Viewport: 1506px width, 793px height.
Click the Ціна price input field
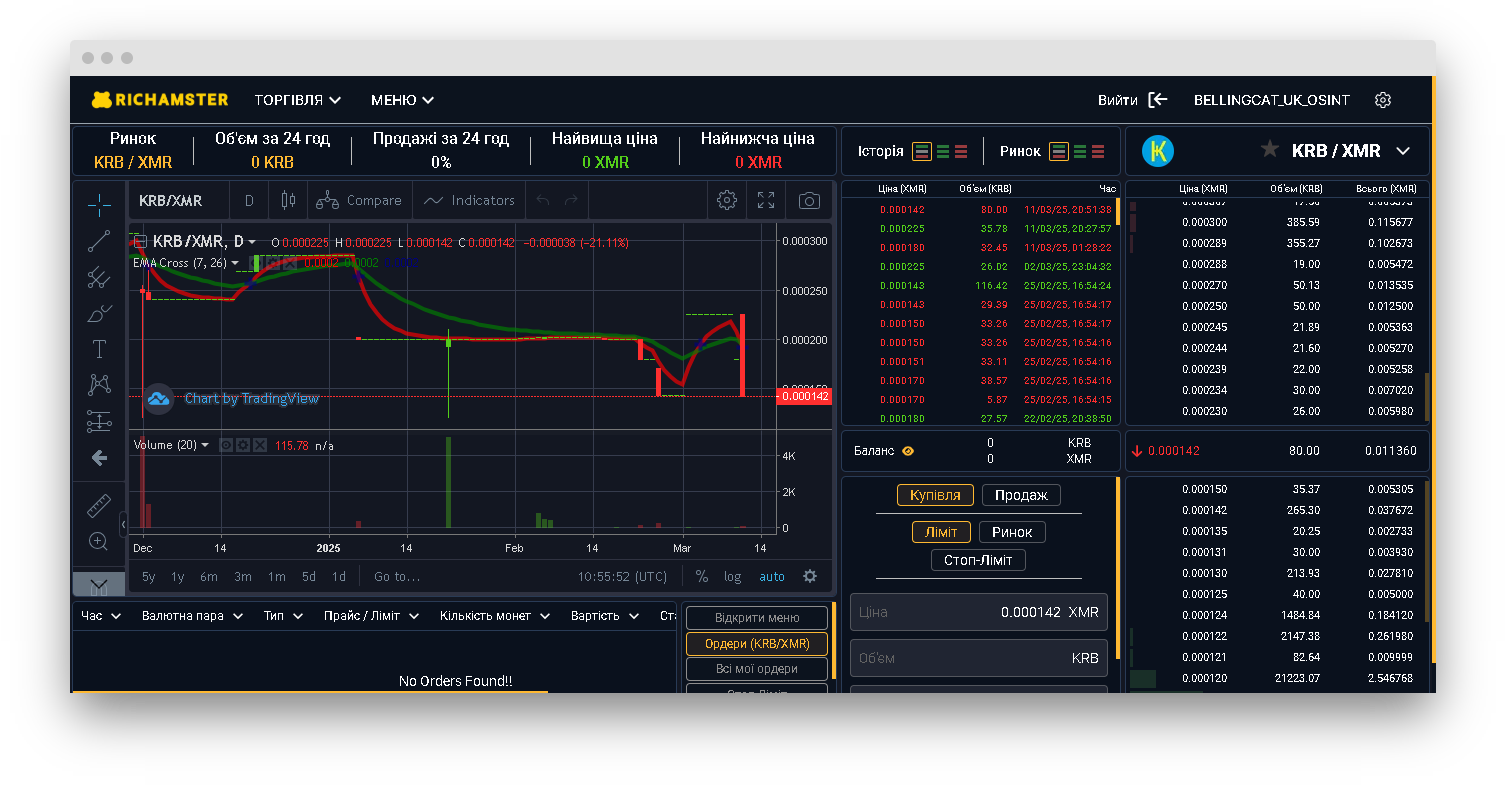978,612
